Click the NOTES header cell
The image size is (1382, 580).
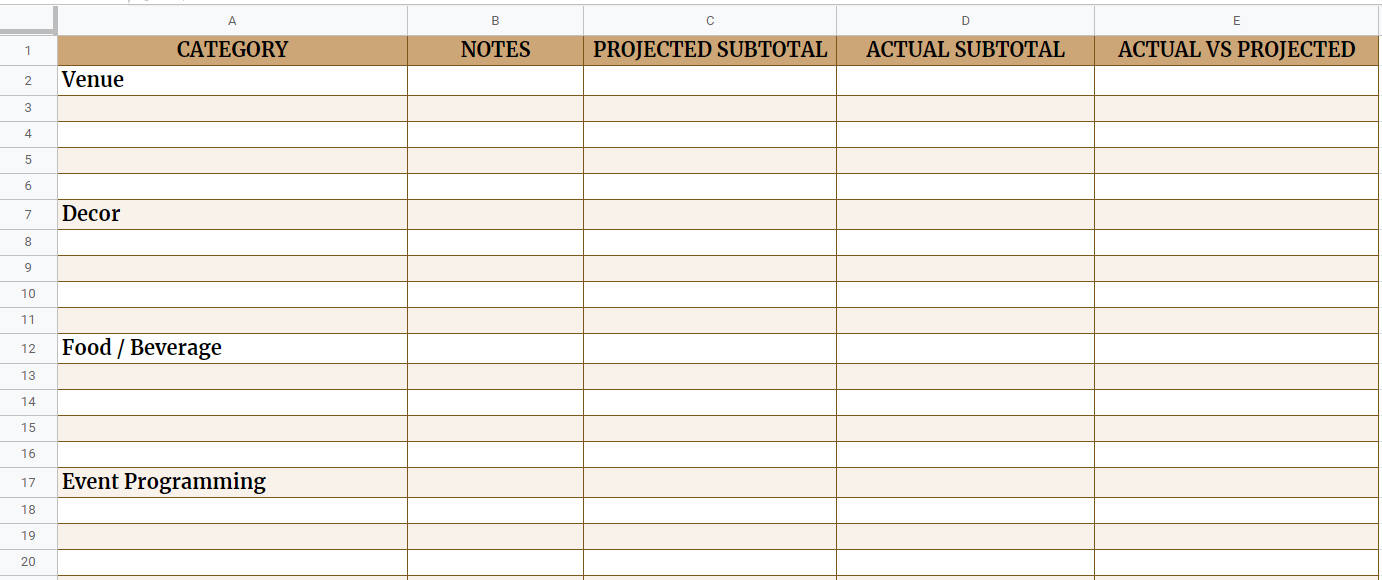tap(494, 49)
